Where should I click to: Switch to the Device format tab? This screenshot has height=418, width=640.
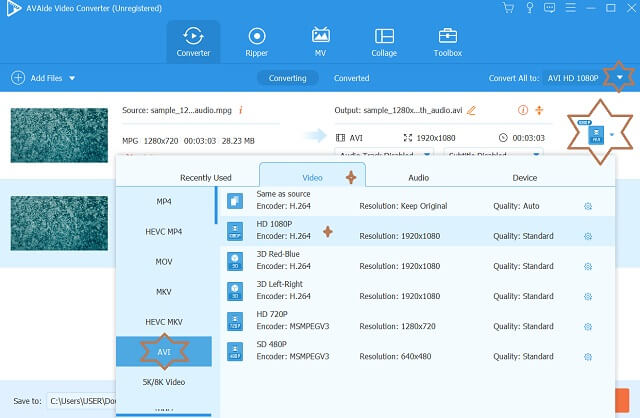coord(524,177)
